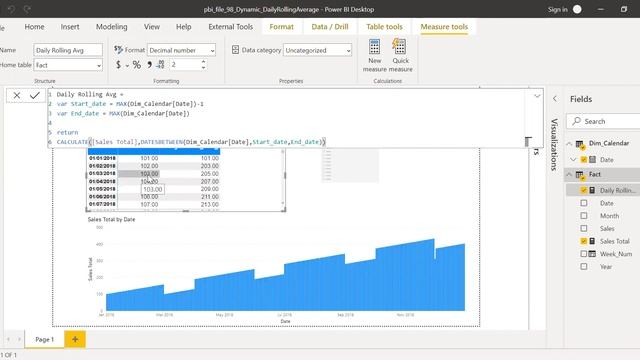Click the Daily Rolling measure calculator icon
The image size is (640, 360).
tap(592, 190)
